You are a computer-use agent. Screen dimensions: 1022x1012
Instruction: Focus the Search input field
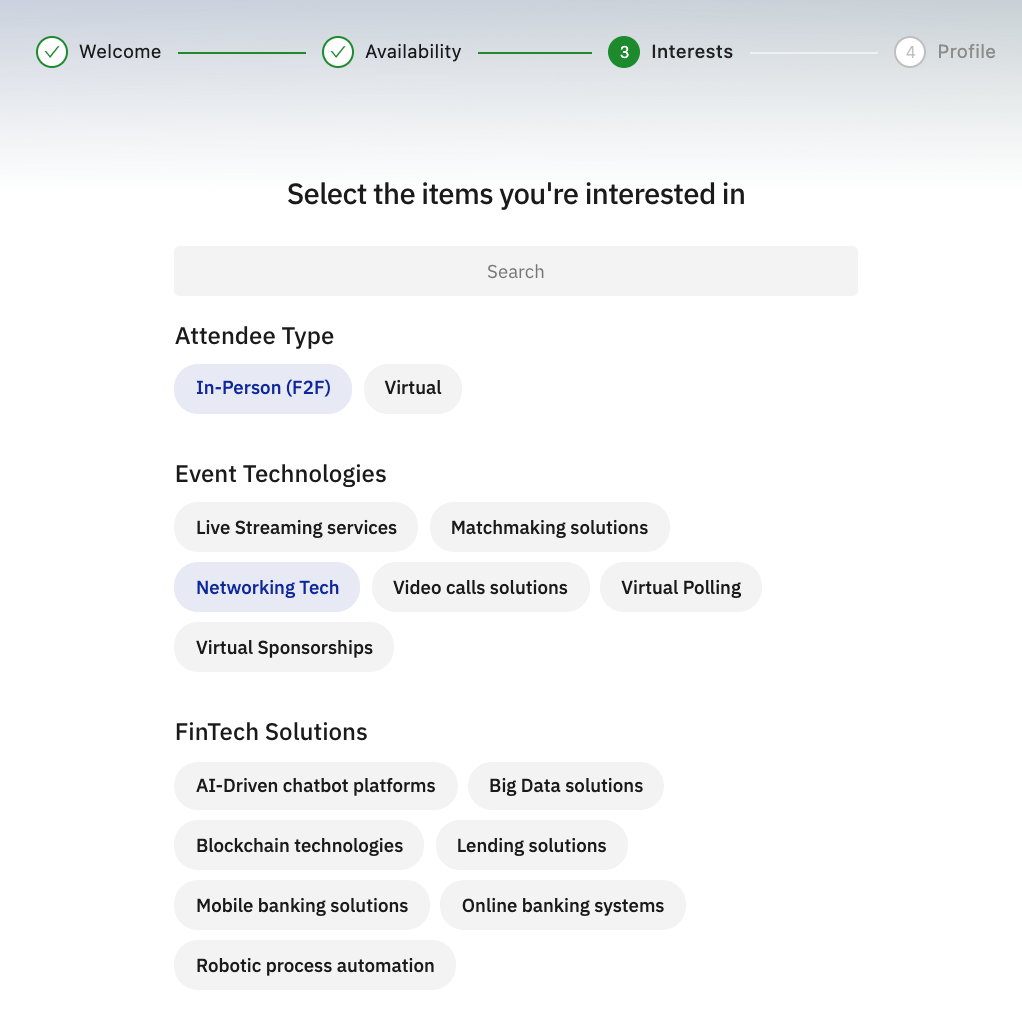(x=516, y=271)
